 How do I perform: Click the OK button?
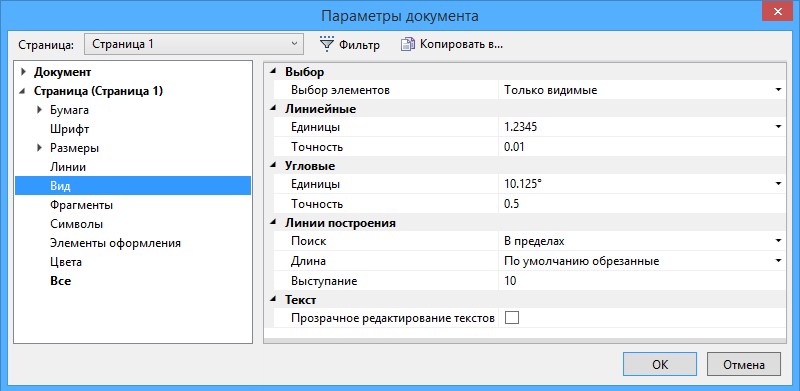660,364
